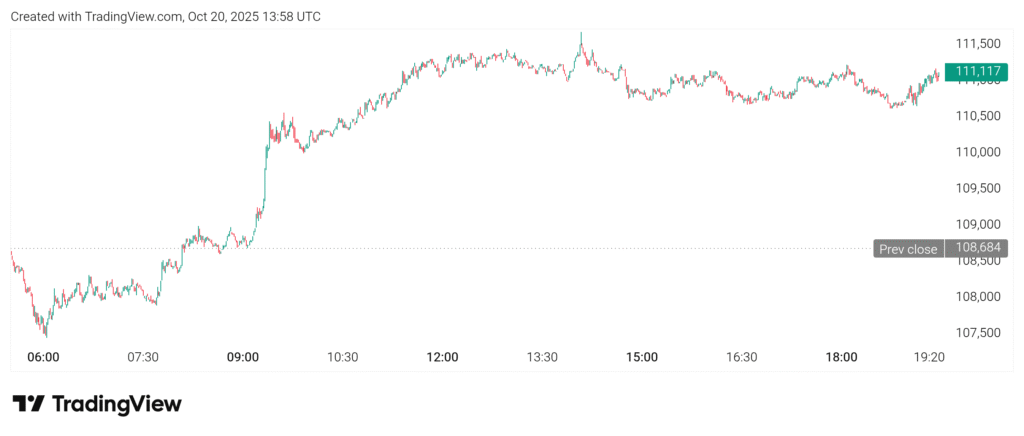Click the TradingView logo icon
Screen dimensions: 1024x436
point(29,404)
